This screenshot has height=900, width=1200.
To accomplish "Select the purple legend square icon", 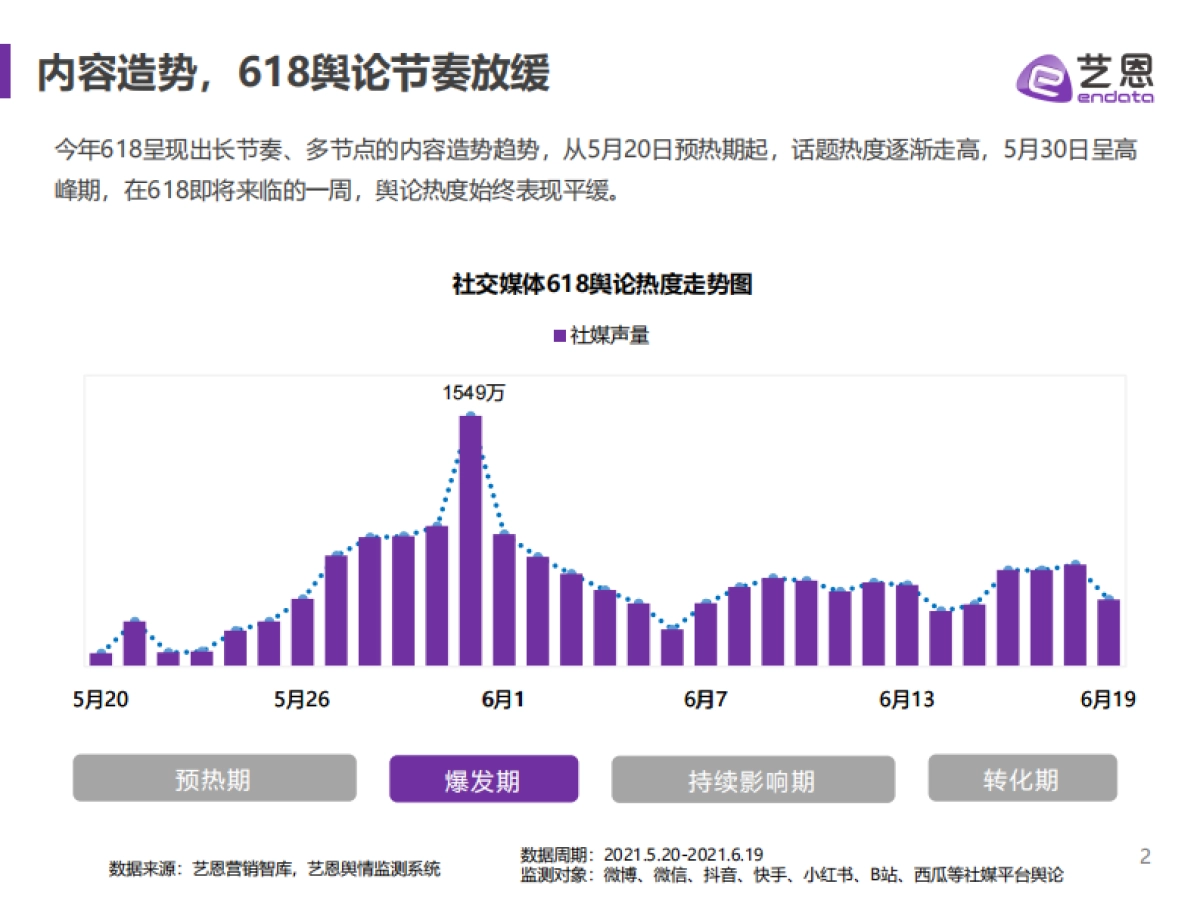I will click(559, 334).
